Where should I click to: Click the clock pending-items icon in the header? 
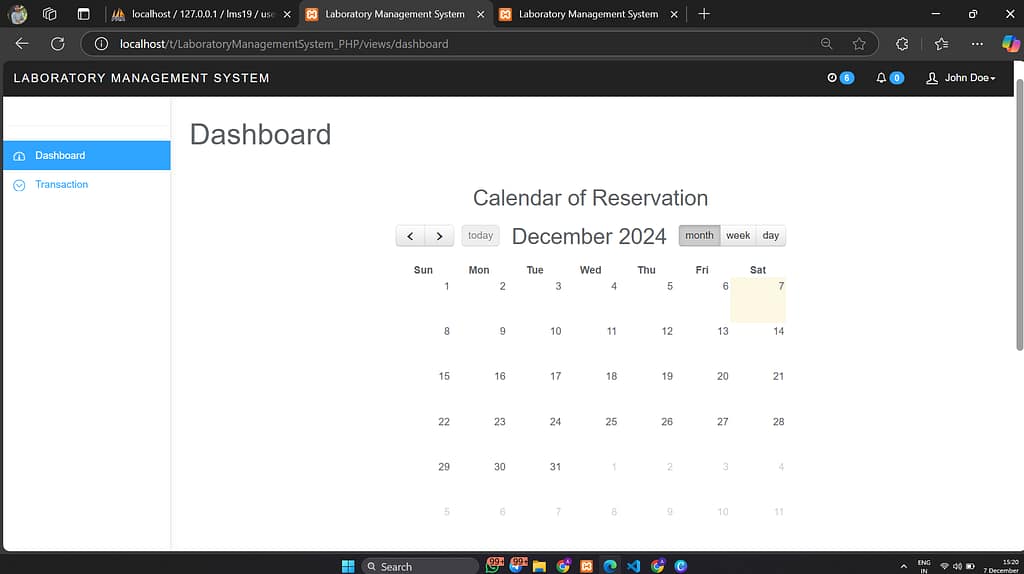[833, 78]
